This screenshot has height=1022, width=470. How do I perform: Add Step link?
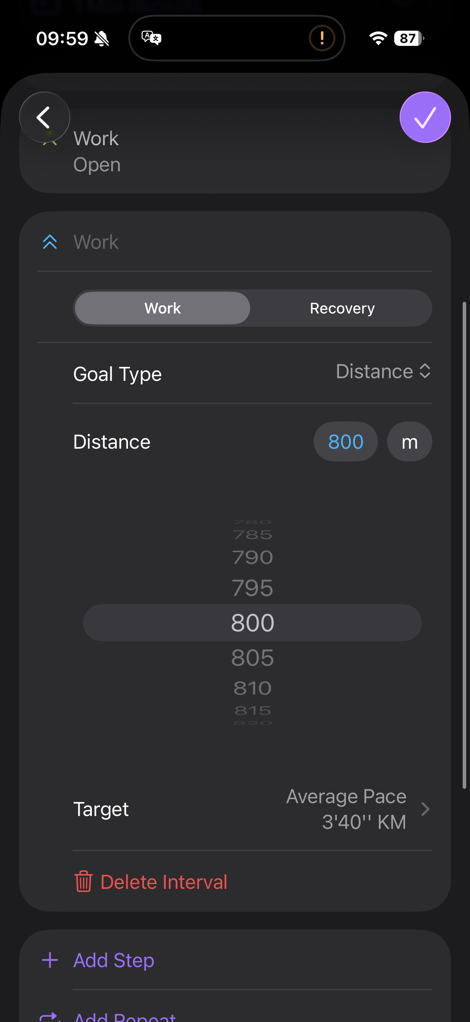point(113,960)
